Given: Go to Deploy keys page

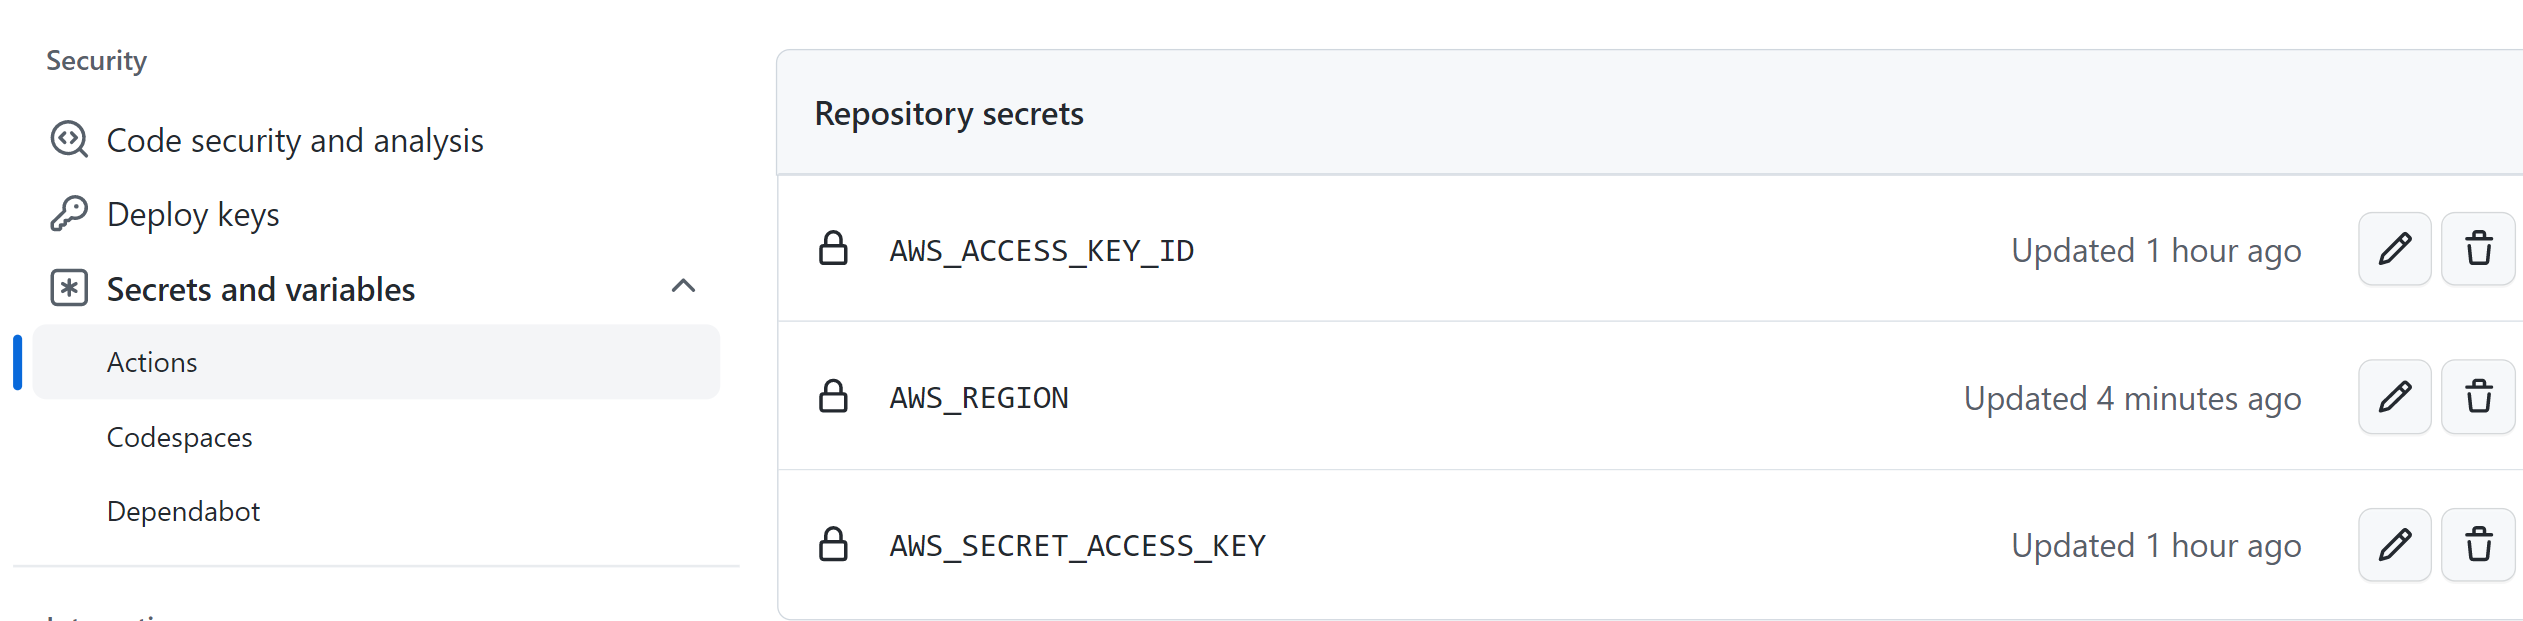Looking at the screenshot, I should 193,215.
